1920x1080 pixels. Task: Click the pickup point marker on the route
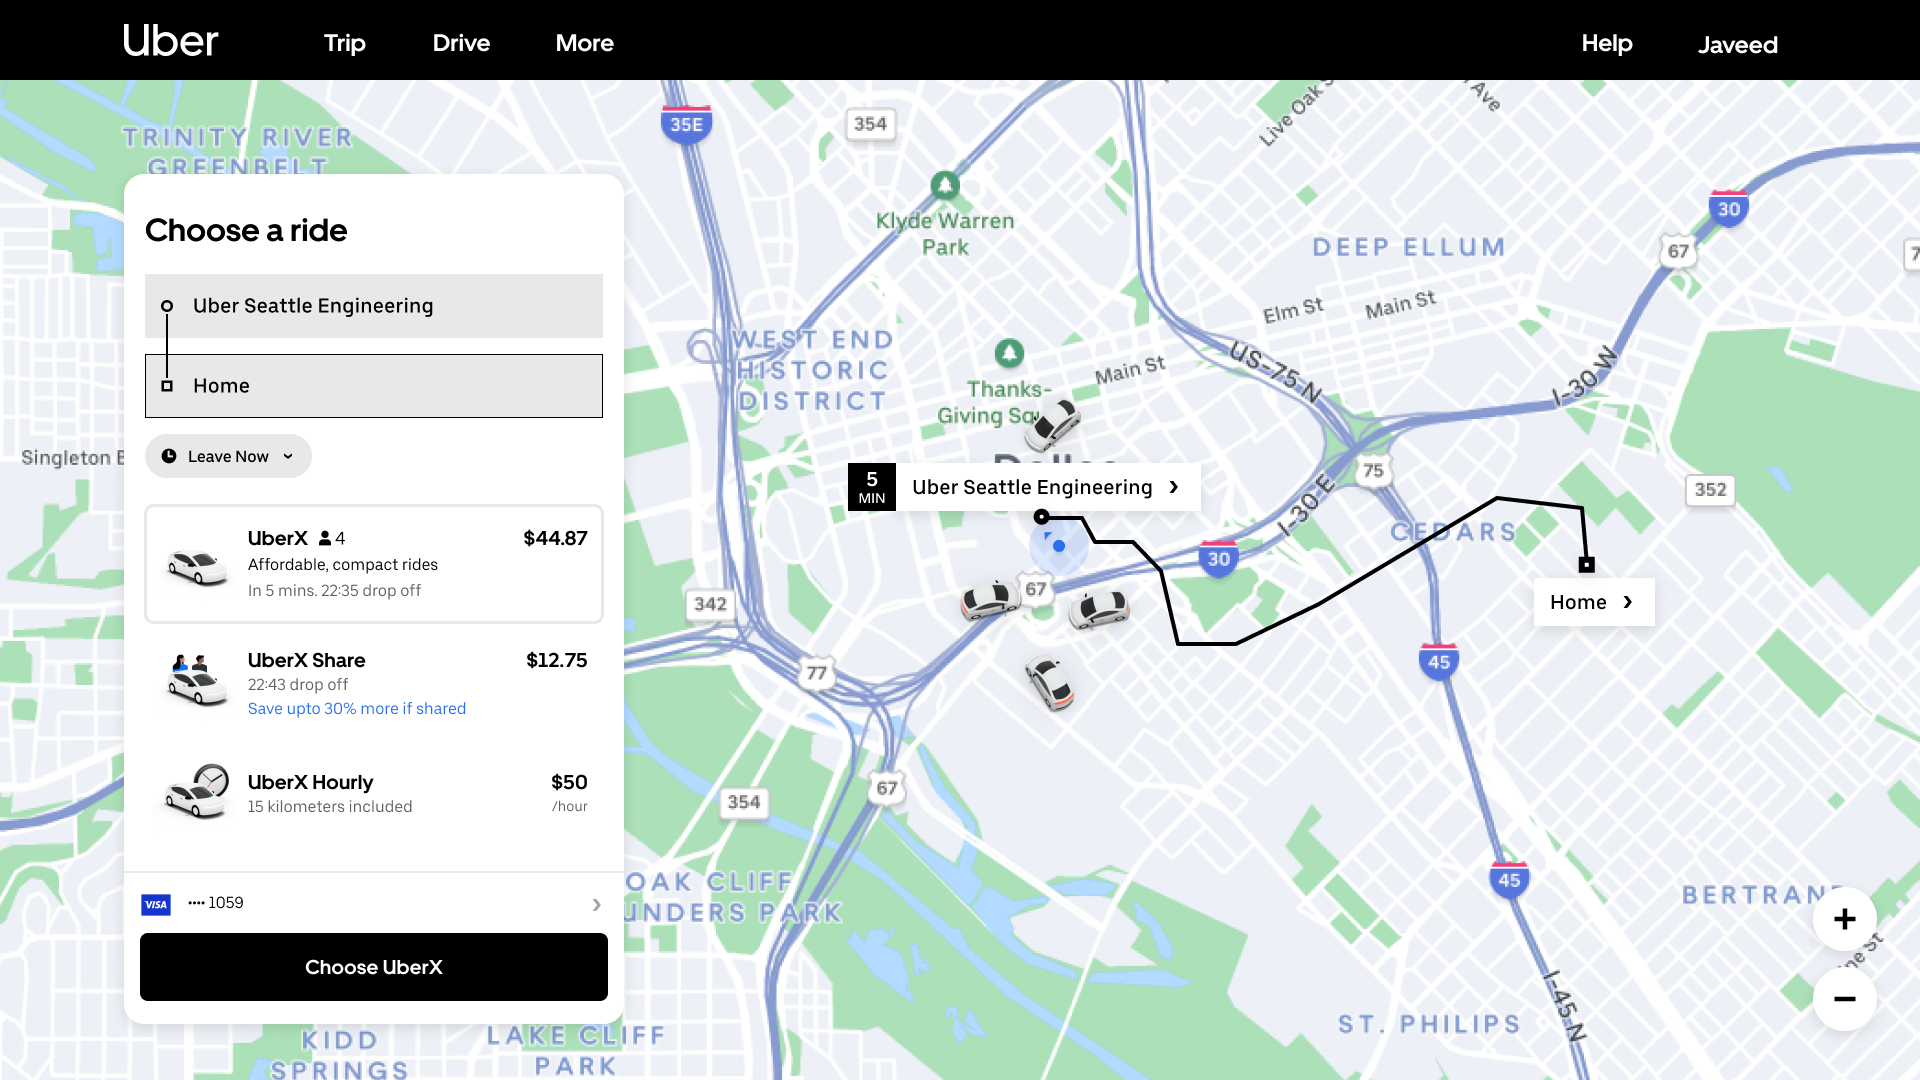coord(1042,517)
